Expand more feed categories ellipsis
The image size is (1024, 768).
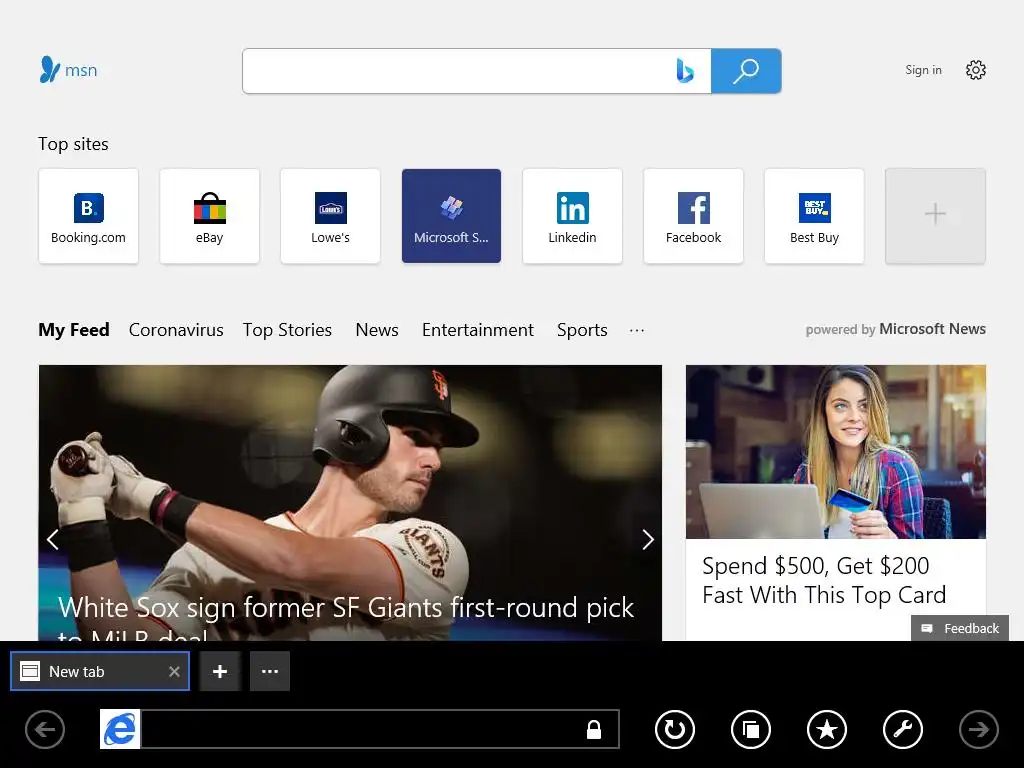click(637, 330)
